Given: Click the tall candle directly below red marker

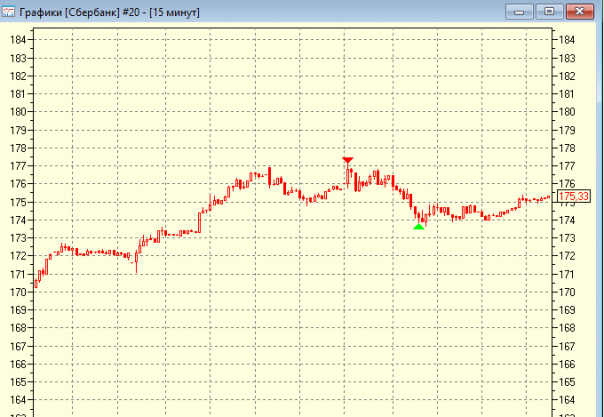Looking at the screenshot, I should pyautogui.click(x=348, y=176).
